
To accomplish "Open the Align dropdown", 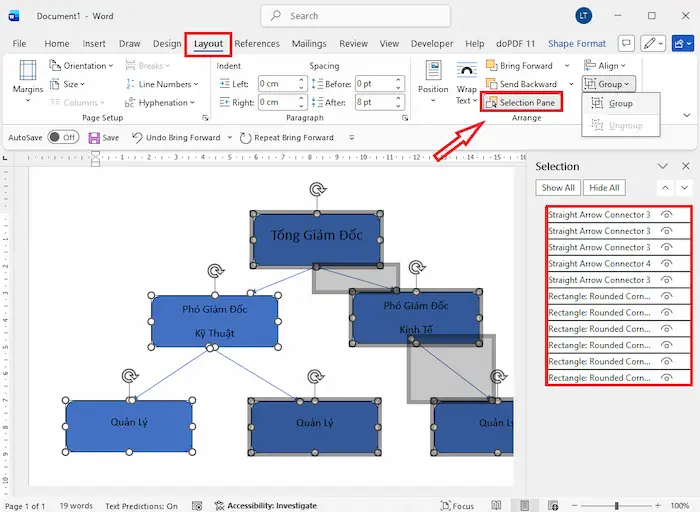I will (608, 66).
